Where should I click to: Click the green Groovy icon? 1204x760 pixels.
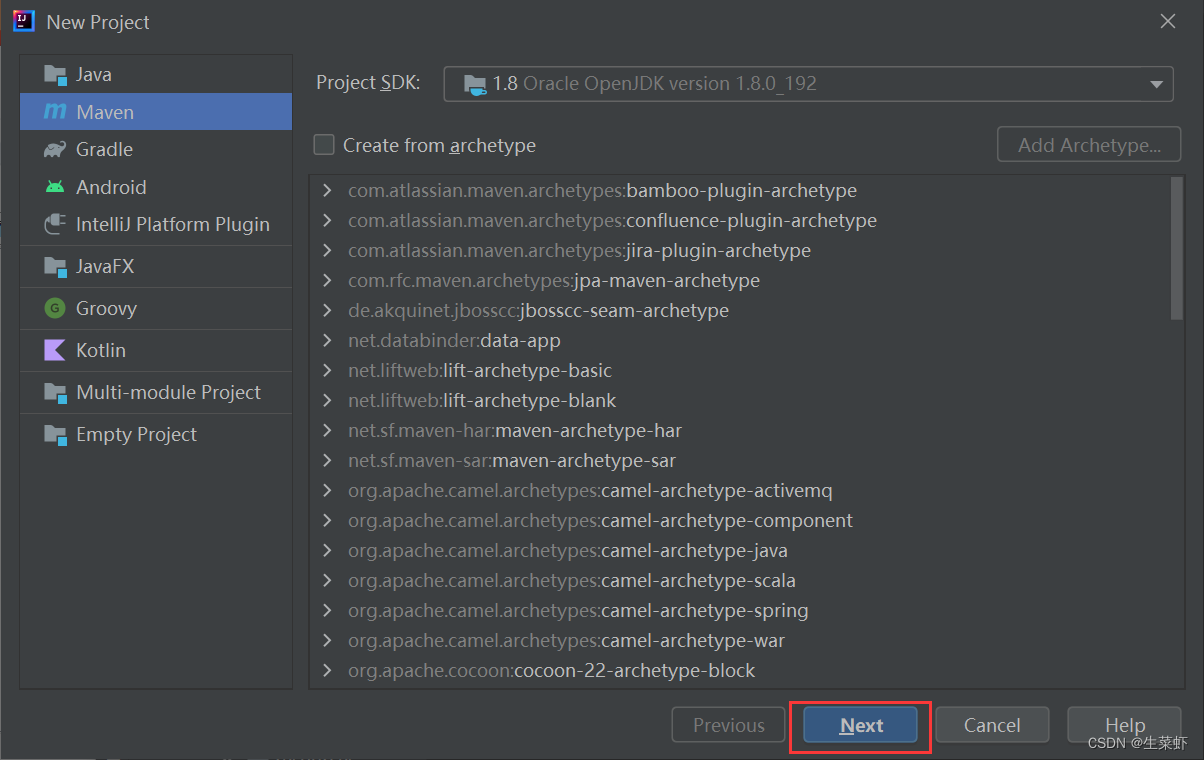click(x=55, y=308)
